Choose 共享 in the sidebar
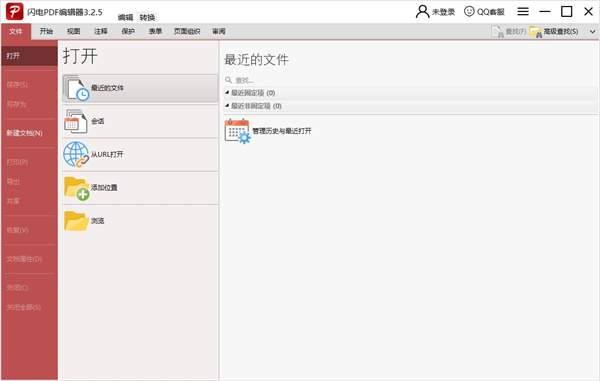This screenshot has height=381, width=600. [13, 201]
